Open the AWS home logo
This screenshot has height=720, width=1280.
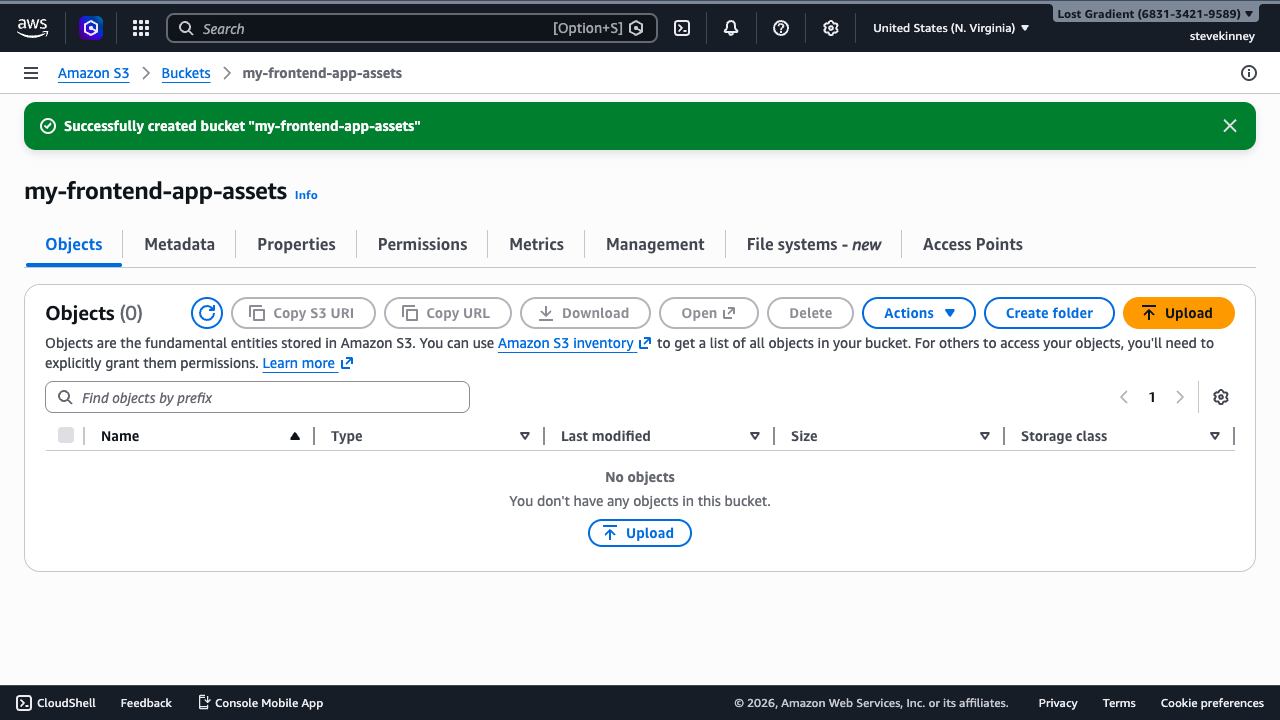(x=32, y=28)
